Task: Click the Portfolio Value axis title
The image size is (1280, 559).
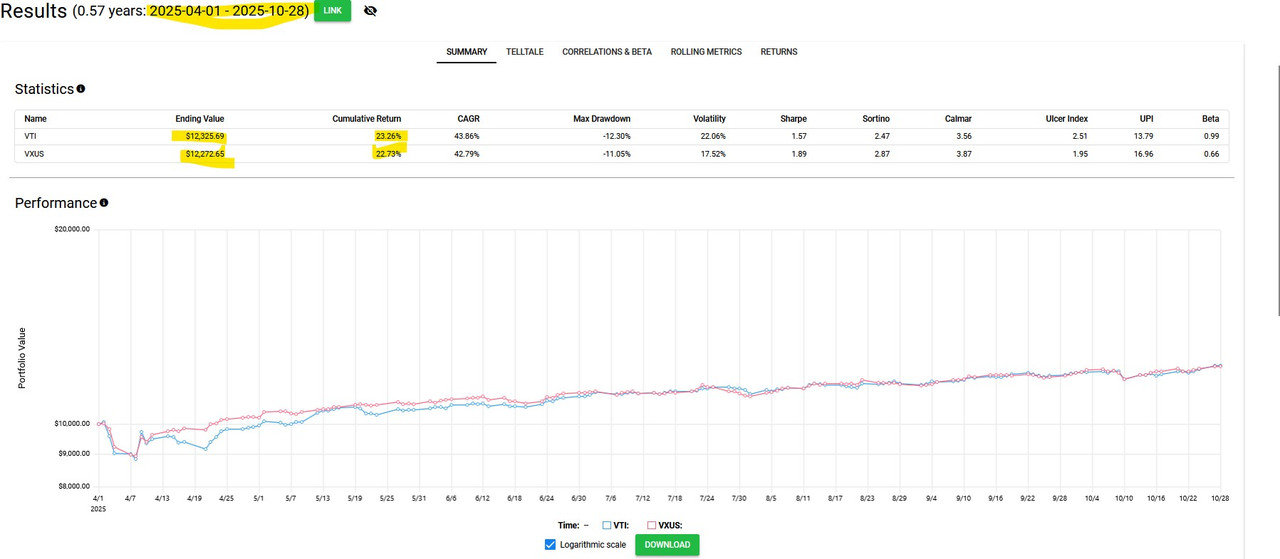Action: click(22, 358)
